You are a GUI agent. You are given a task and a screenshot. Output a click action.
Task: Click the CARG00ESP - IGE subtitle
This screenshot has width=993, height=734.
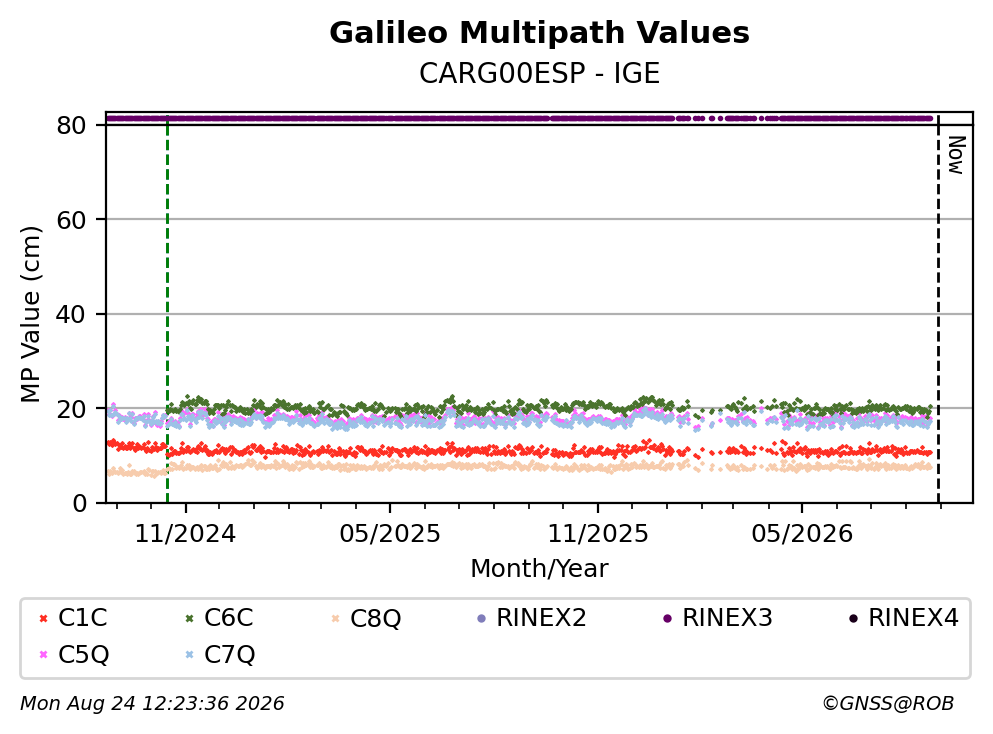(x=540, y=73)
